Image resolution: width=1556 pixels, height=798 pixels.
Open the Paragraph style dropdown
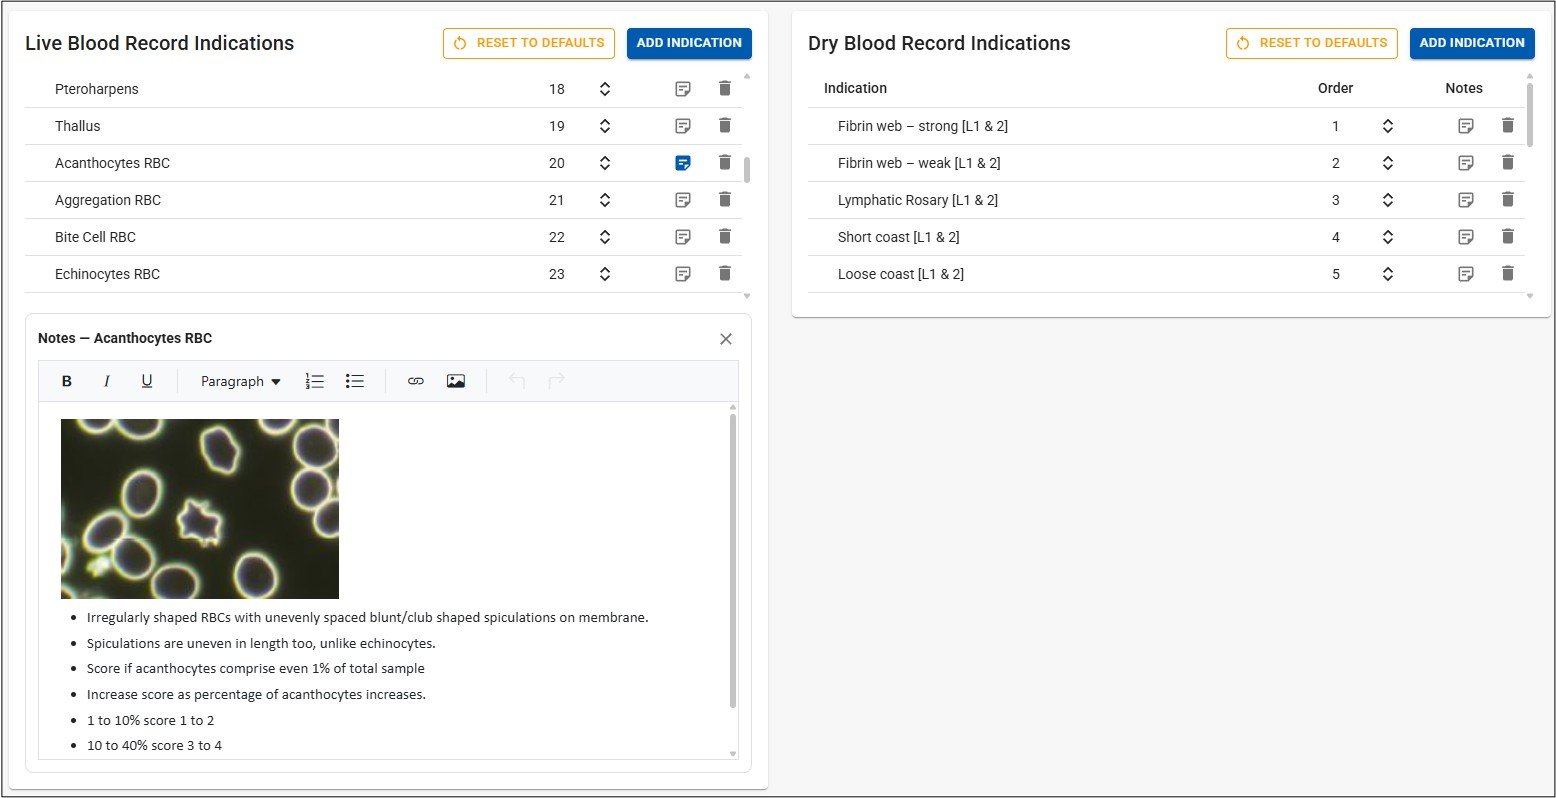point(241,381)
